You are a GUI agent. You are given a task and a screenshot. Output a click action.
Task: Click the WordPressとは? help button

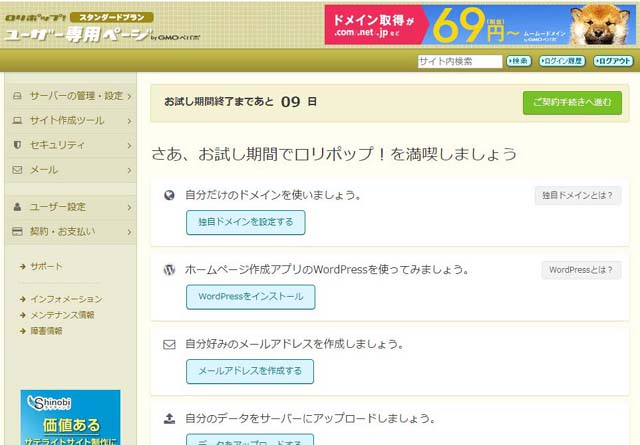(x=581, y=270)
